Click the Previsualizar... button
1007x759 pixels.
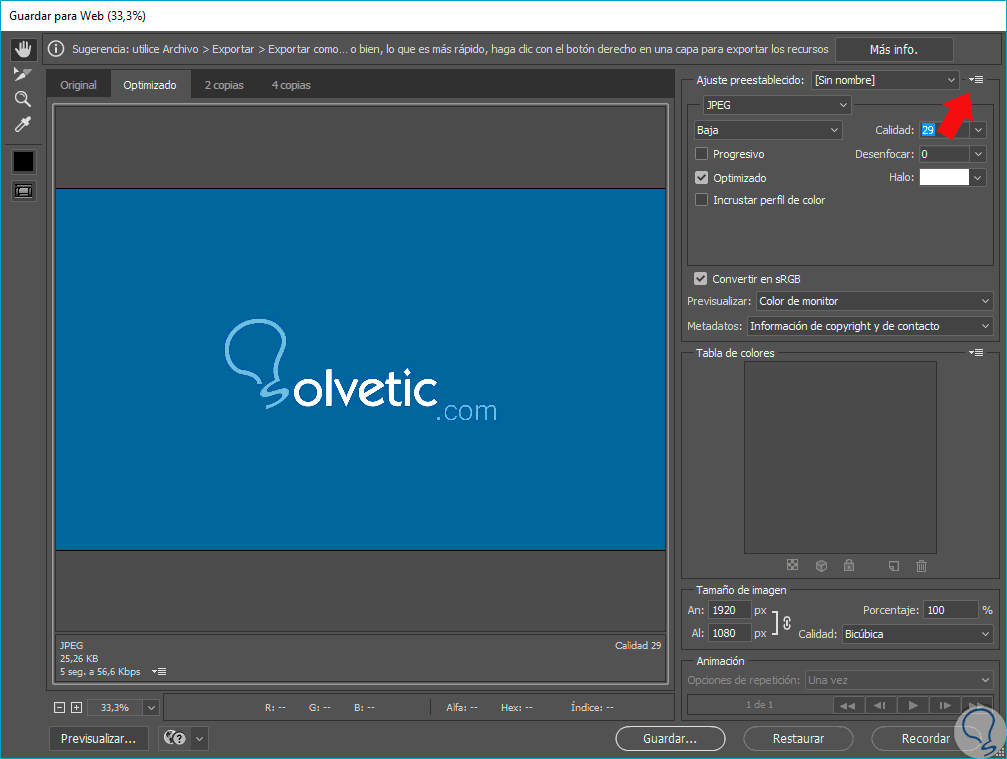(x=98, y=738)
